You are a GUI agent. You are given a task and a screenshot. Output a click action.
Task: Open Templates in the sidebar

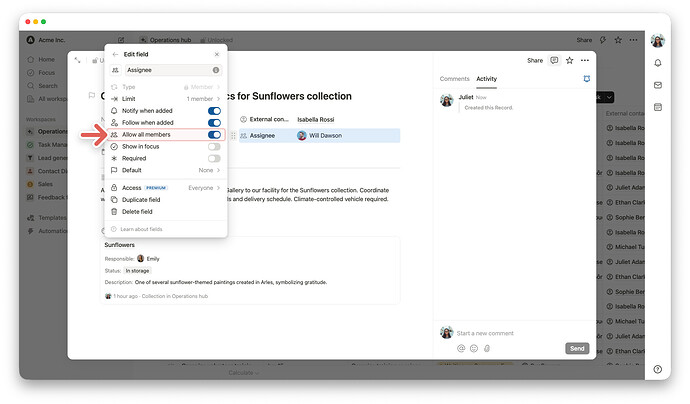(47, 218)
